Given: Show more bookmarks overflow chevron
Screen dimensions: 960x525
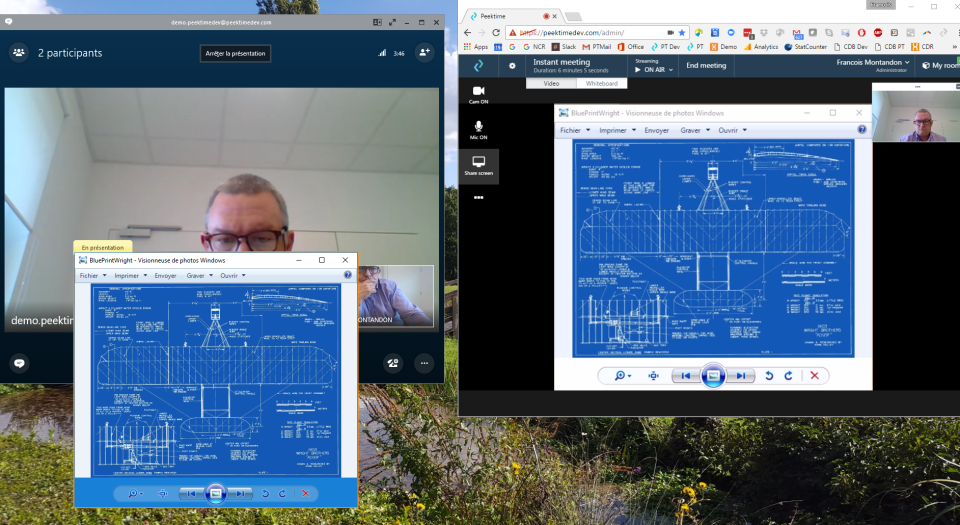Looking at the screenshot, I should tap(954, 47).
